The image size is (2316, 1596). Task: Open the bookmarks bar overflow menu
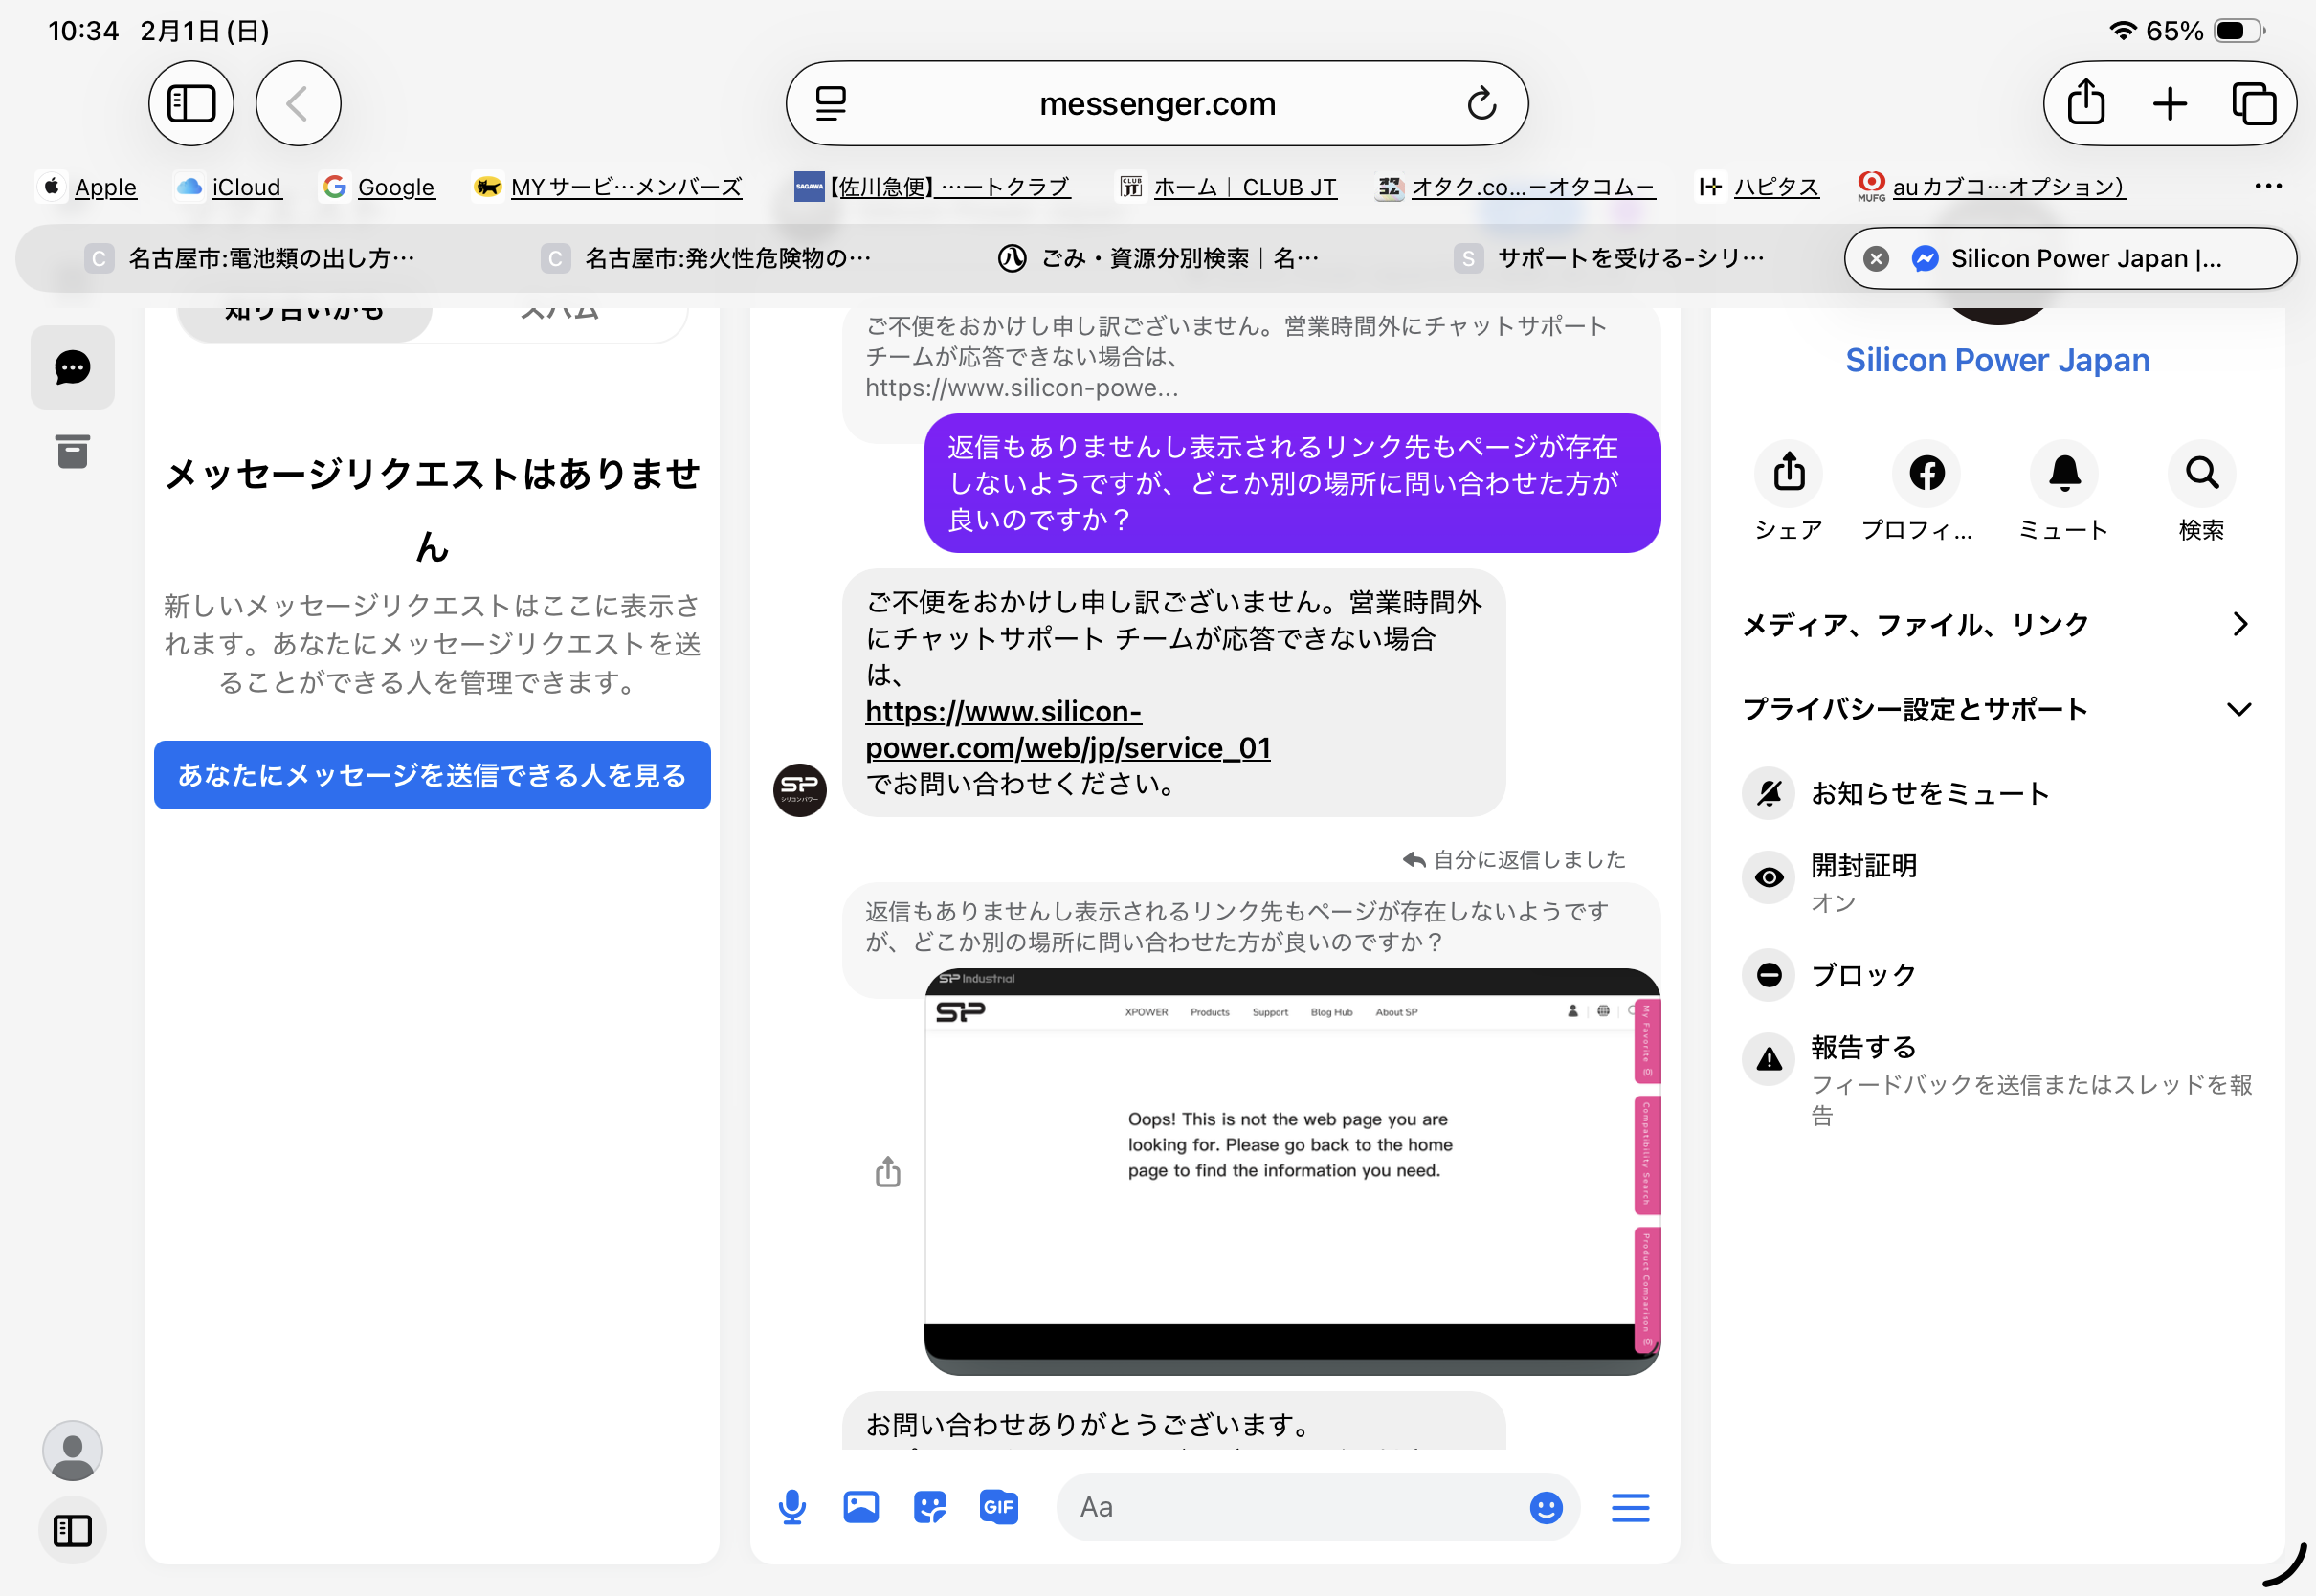[2268, 186]
